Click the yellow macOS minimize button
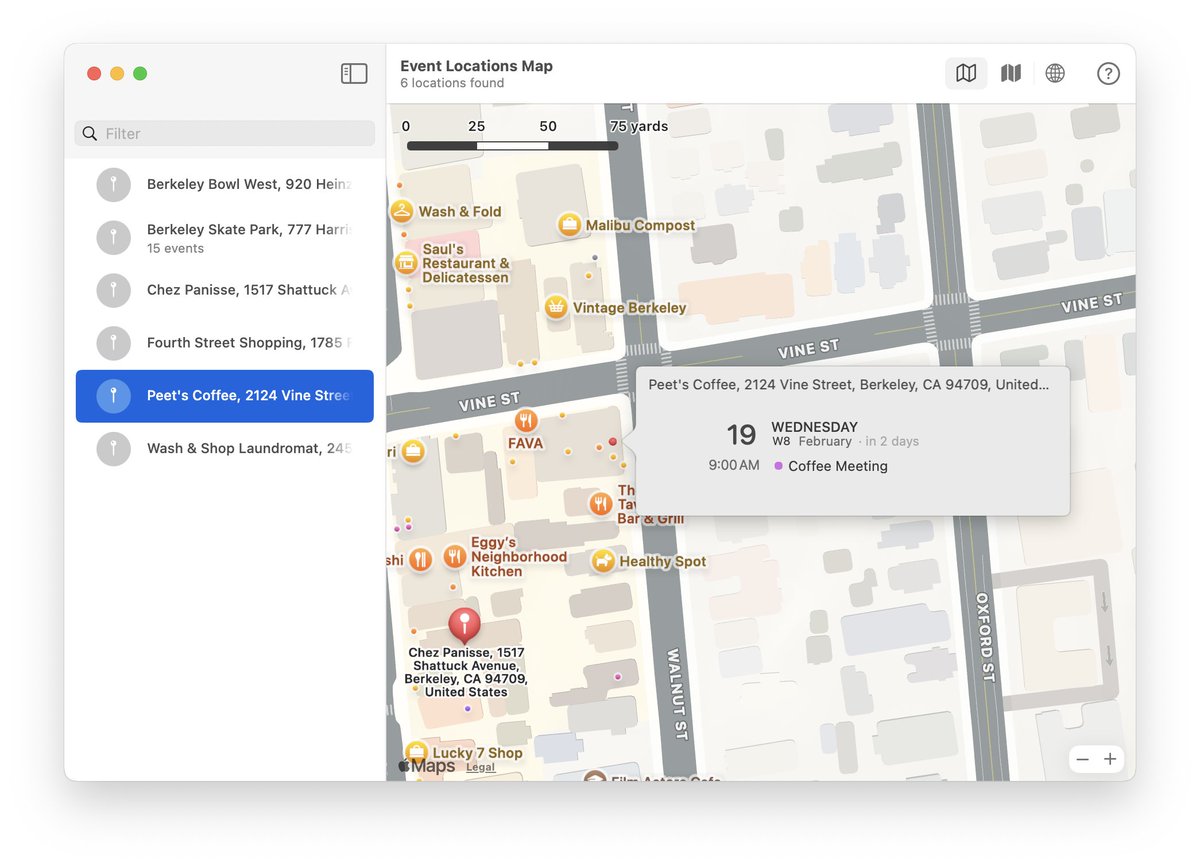The height and width of the screenshot is (866, 1200). tap(117, 73)
